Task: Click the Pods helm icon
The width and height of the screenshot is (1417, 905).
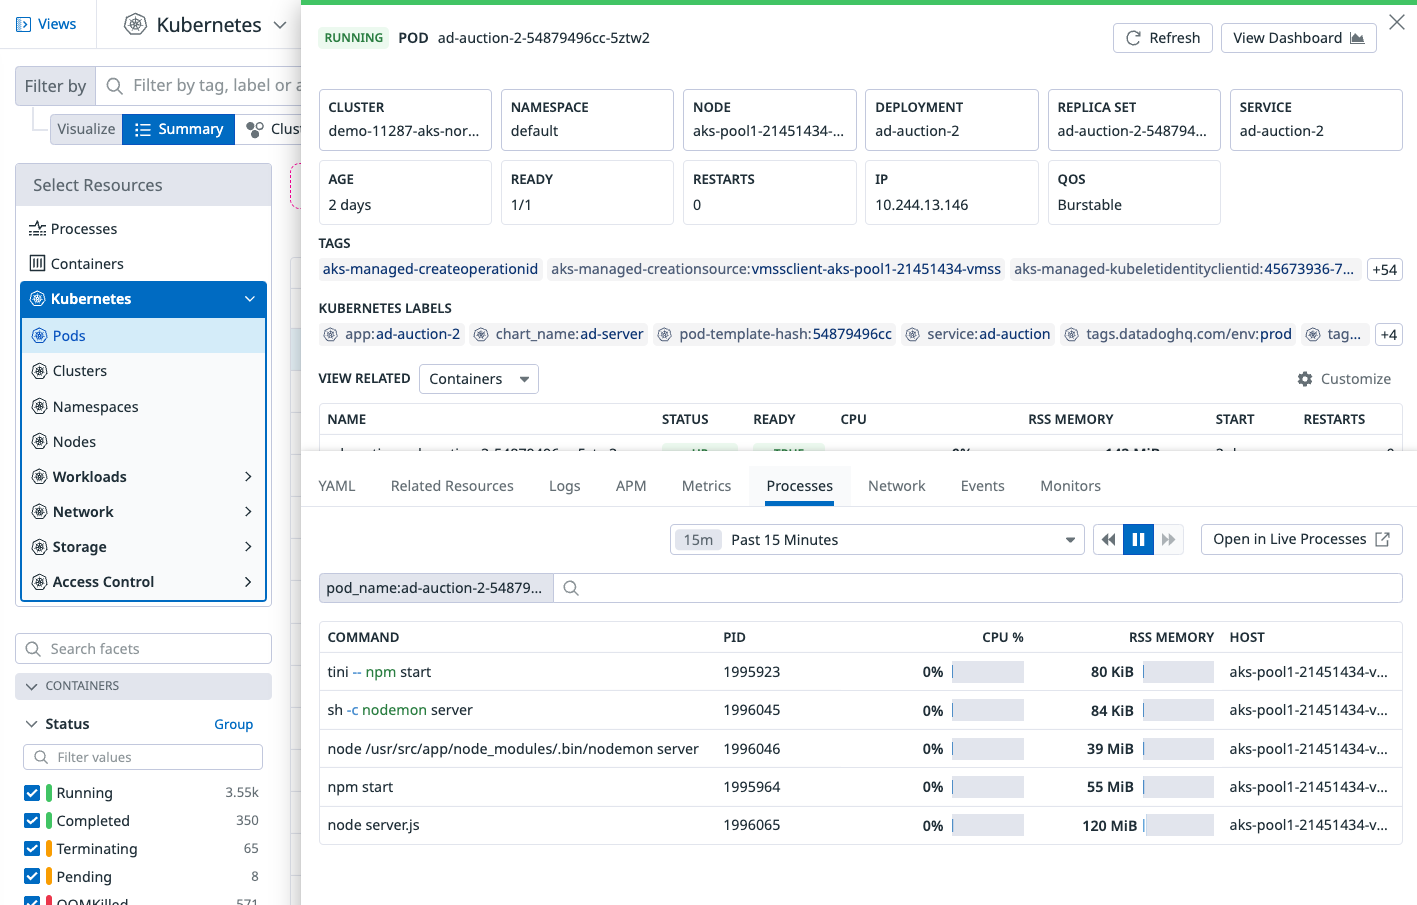Action: [x=40, y=336]
